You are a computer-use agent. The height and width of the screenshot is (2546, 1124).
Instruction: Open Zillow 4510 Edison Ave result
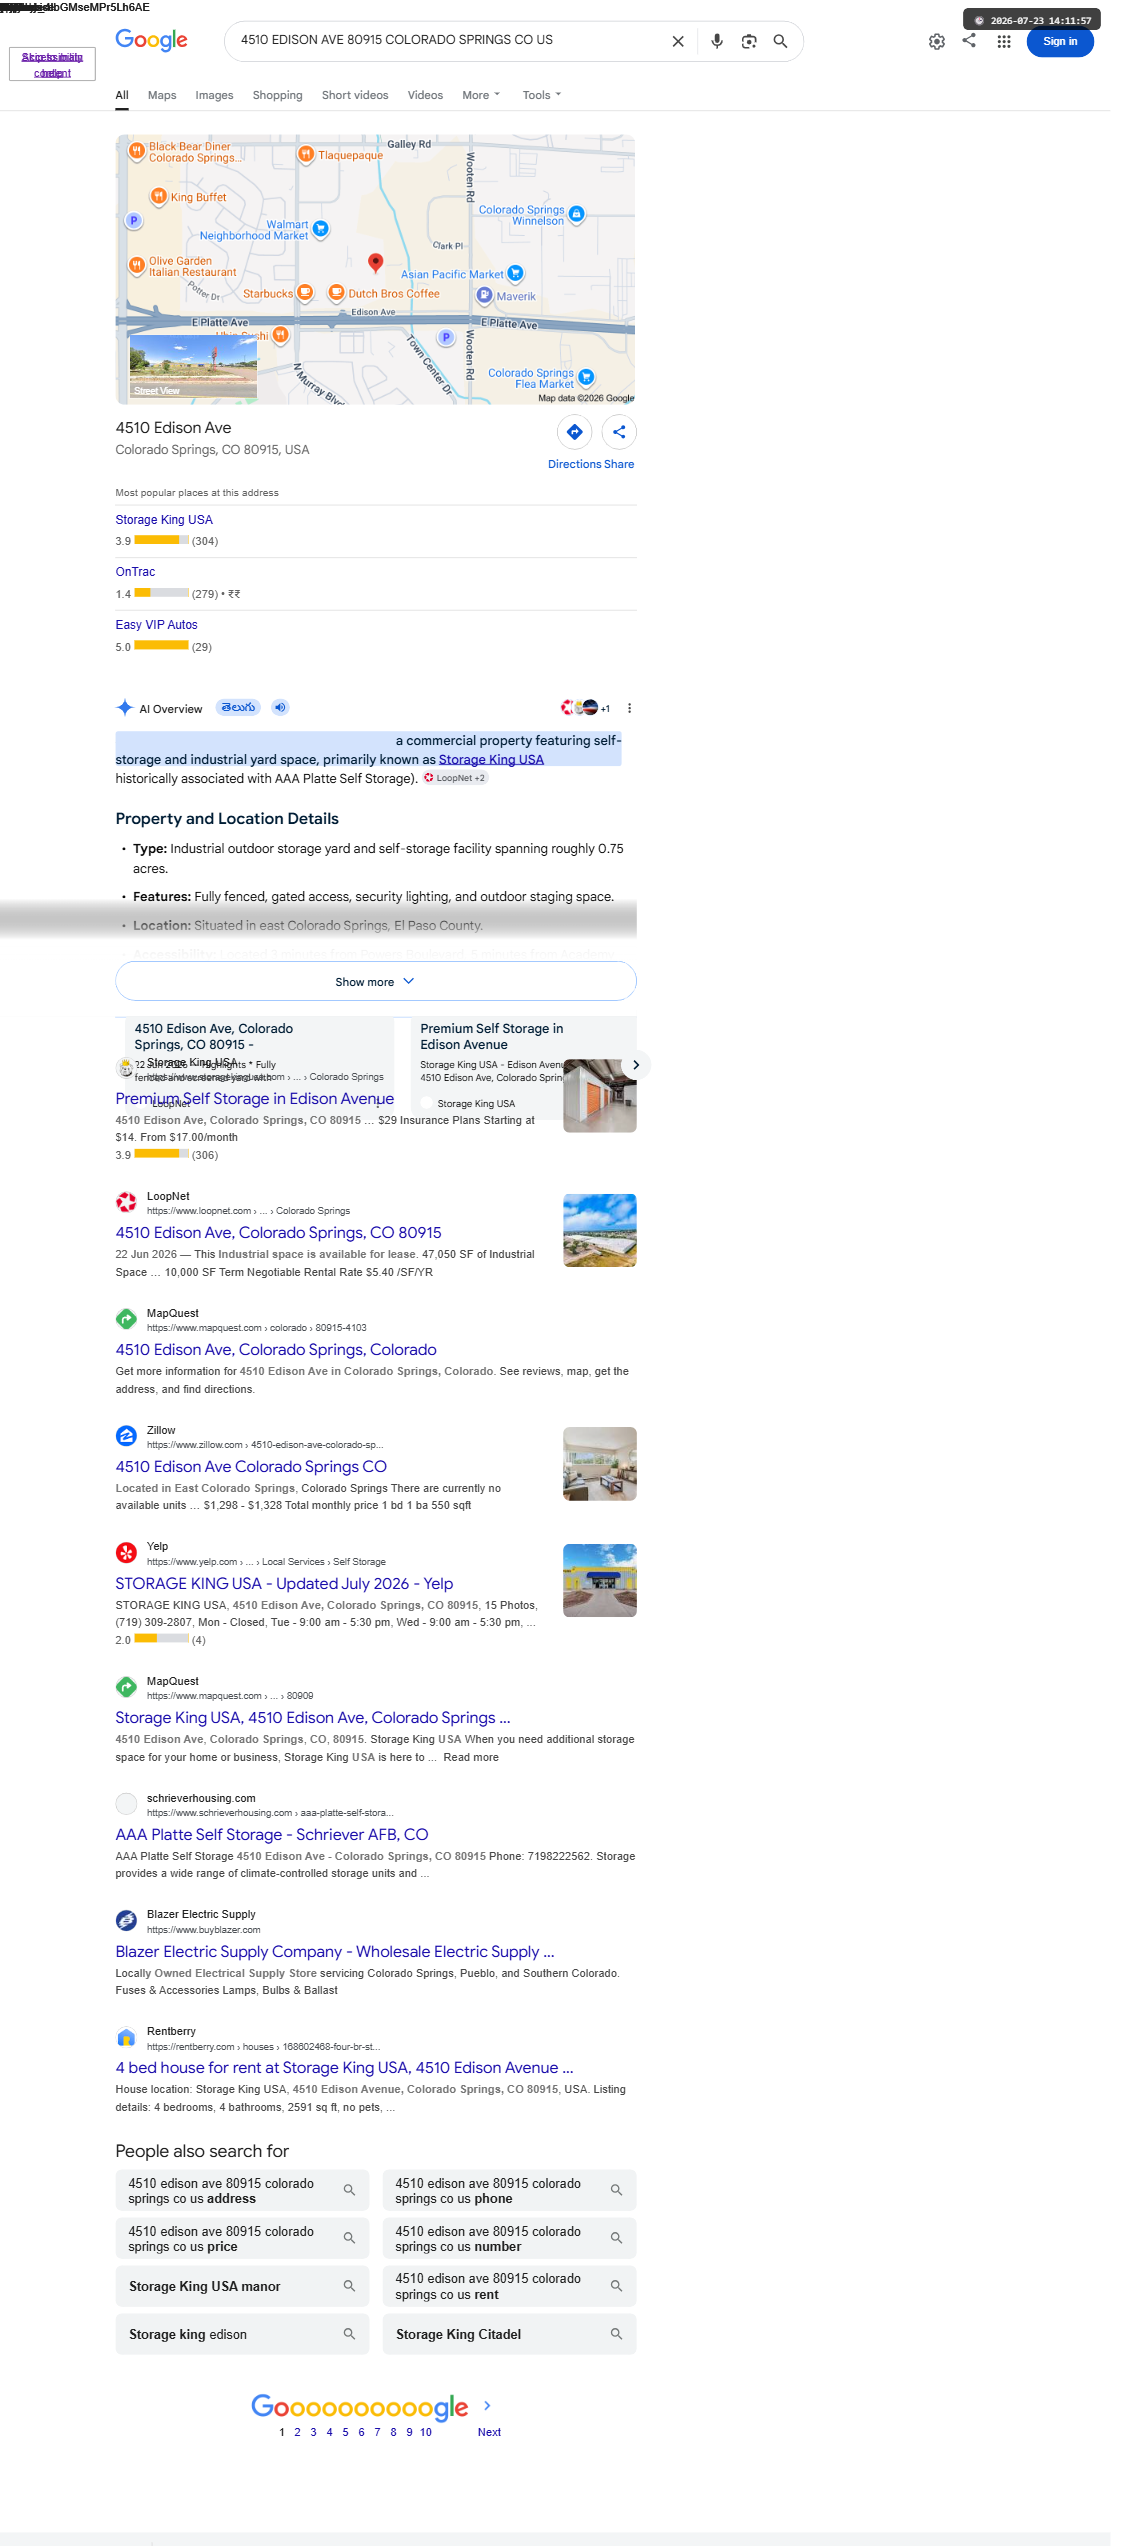tap(251, 1466)
